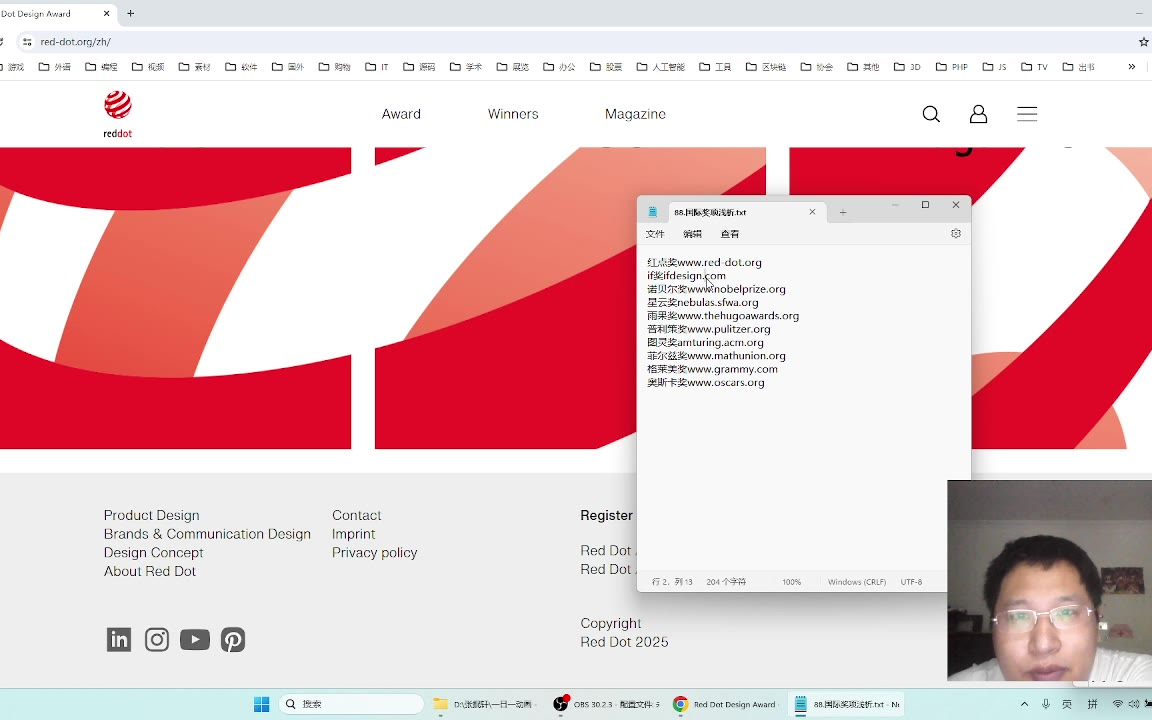Open the PHP bookmark folder
Screen dimensions: 1152x720
point(952,67)
